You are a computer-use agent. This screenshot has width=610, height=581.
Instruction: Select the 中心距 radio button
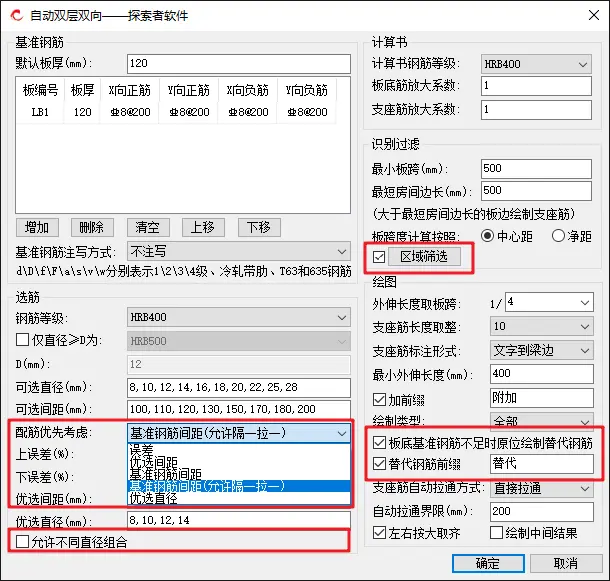click(x=487, y=236)
